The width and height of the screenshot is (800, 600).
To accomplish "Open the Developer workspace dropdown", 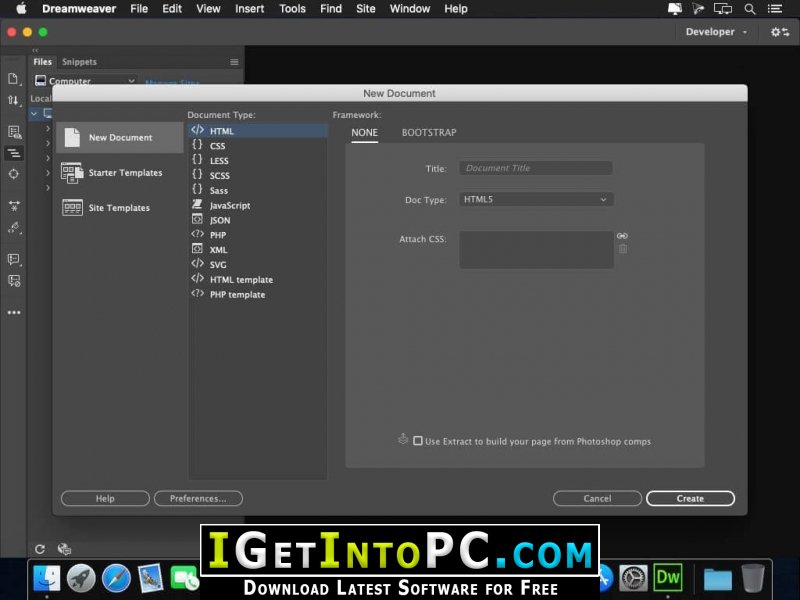I will [x=716, y=32].
